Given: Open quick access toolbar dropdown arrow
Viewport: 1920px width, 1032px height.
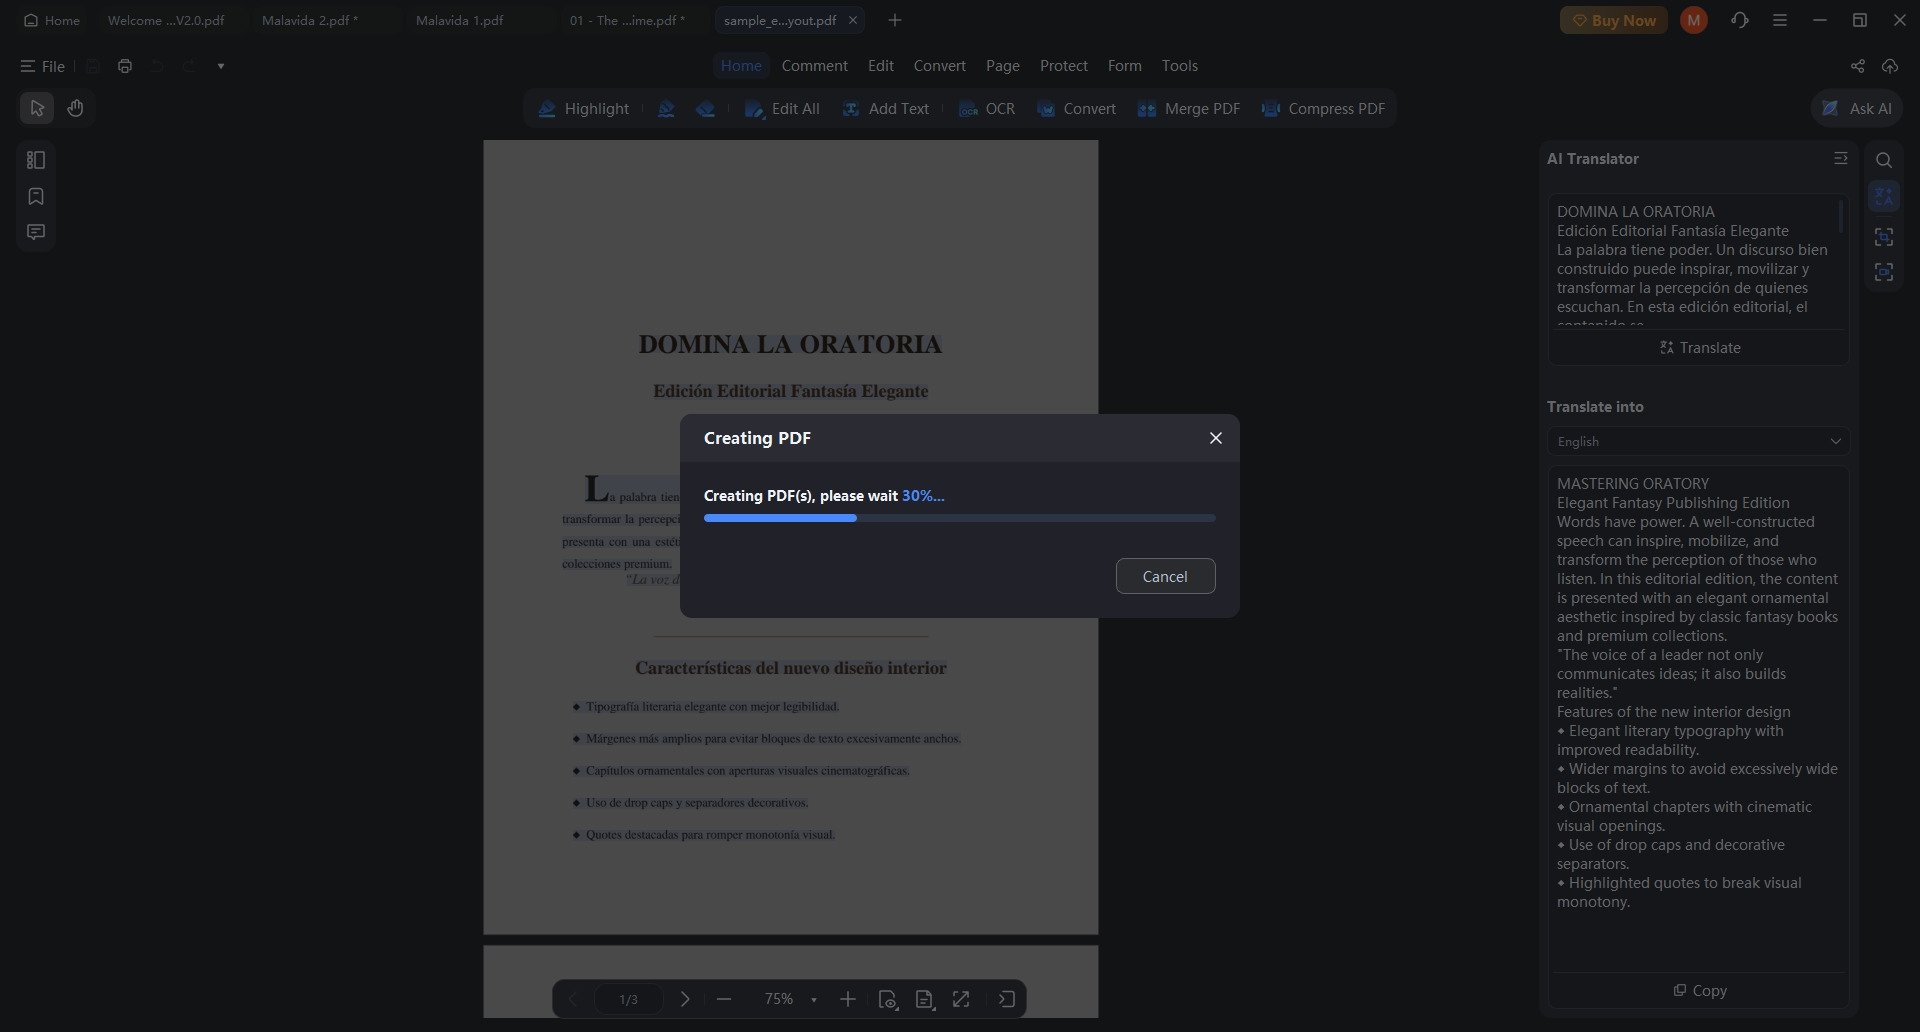Looking at the screenshot, I should [221, 66].
